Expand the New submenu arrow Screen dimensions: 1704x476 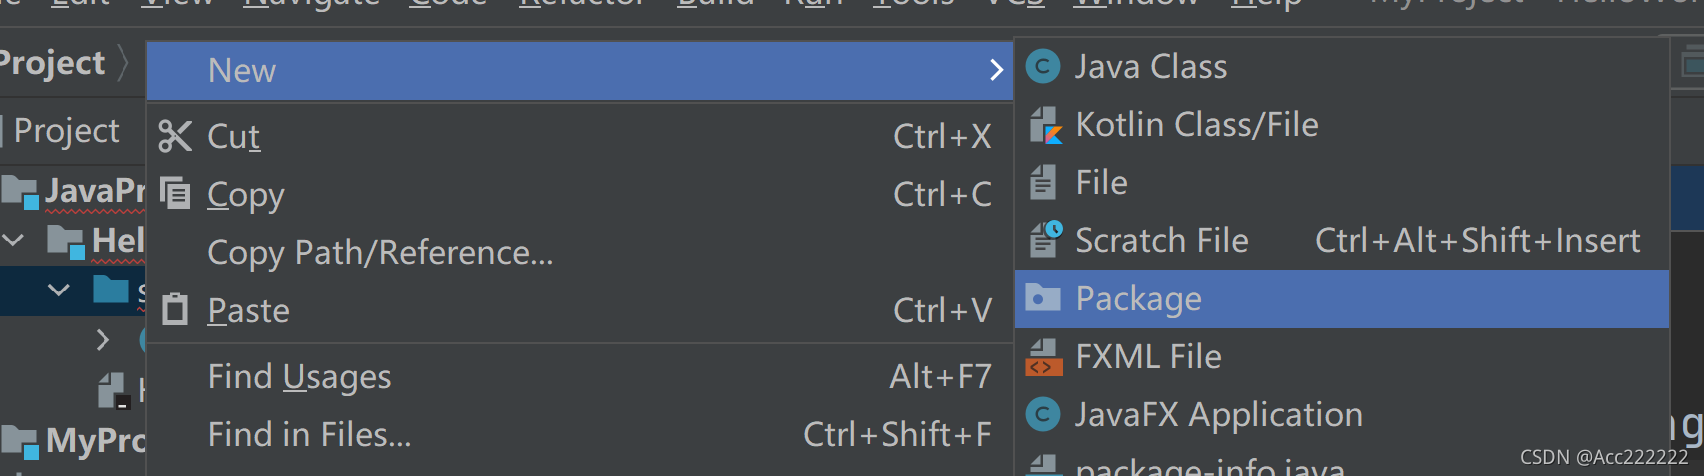[995, 70]
